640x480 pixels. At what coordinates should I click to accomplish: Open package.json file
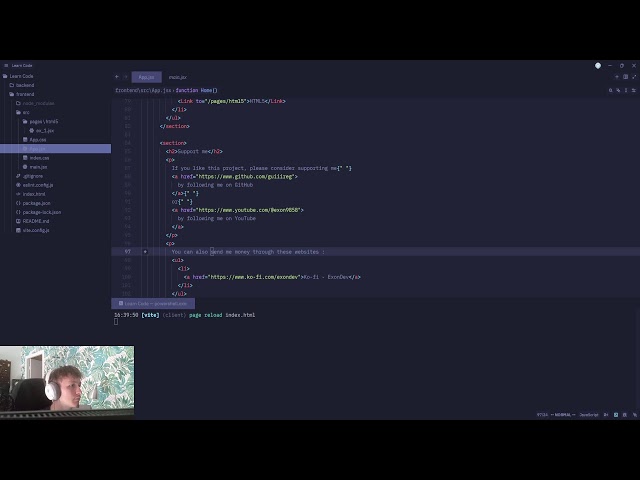(x=33, y=203)
